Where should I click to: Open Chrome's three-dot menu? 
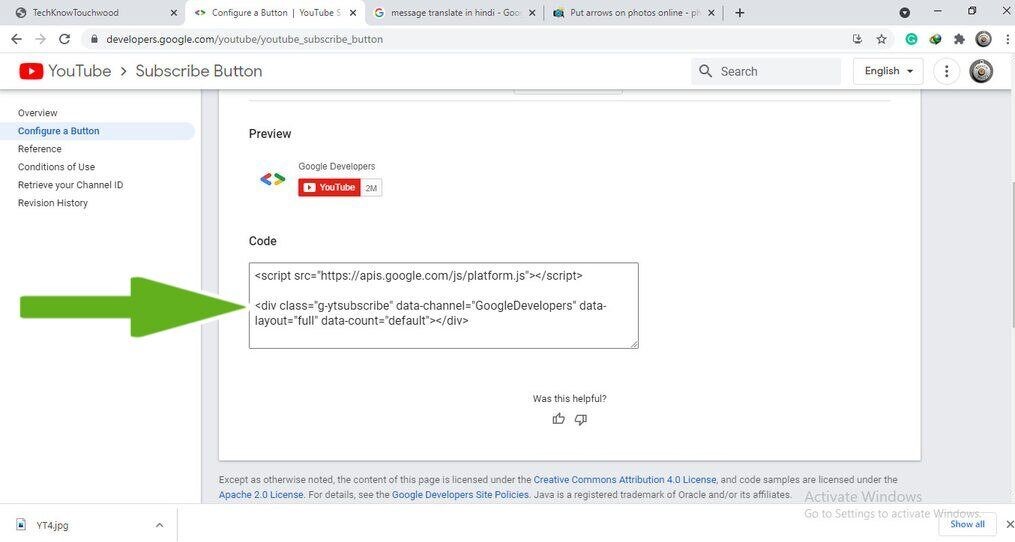click(1007, 40)
